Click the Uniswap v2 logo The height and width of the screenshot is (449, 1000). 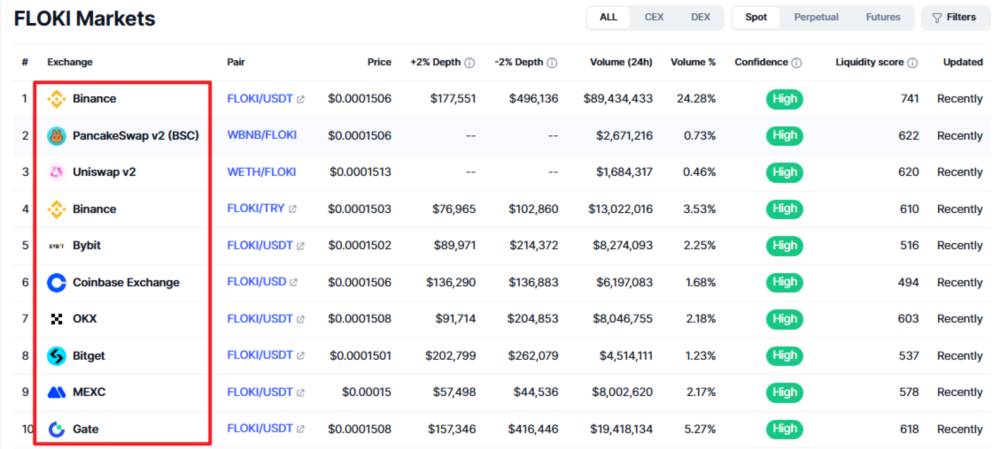coord(57,172)
